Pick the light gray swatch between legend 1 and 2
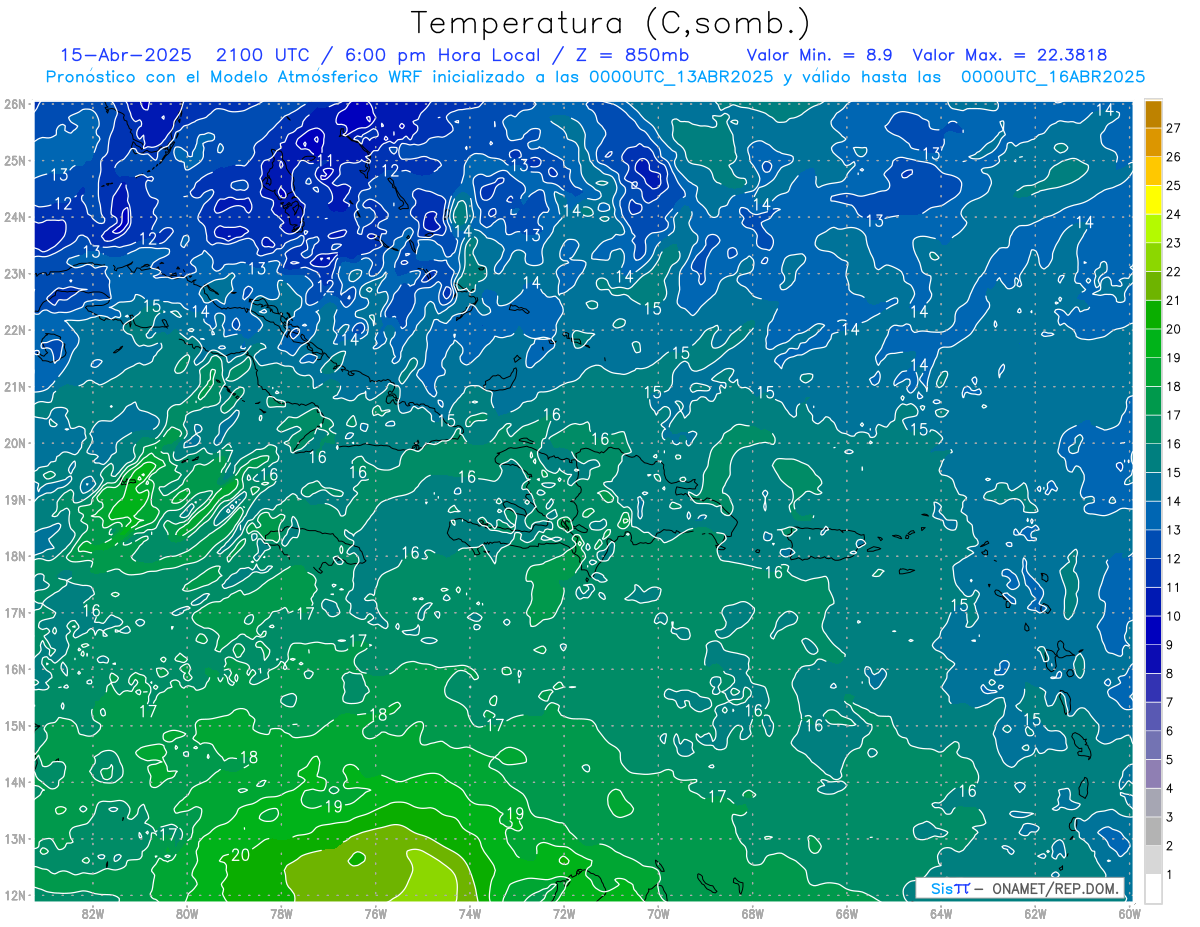Image resolution: width=1200 pixels, height=927 pixels. [x=1154, y=858]
